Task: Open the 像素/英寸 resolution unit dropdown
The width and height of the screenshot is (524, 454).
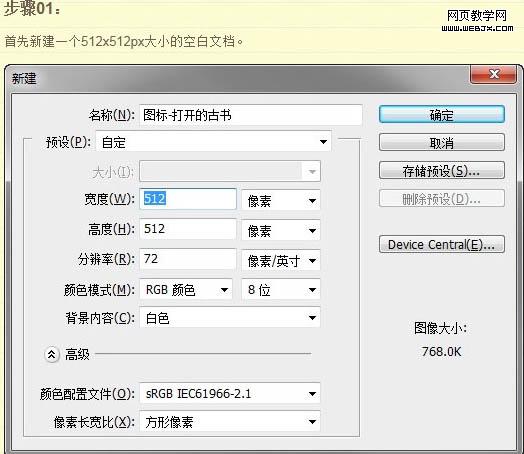Action: (281, 260)
